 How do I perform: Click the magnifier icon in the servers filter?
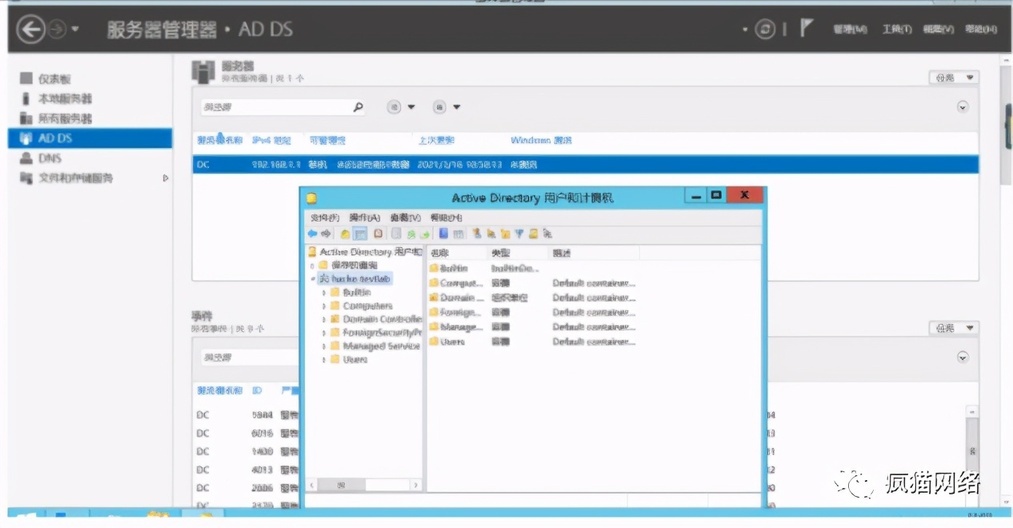point(358,107)
